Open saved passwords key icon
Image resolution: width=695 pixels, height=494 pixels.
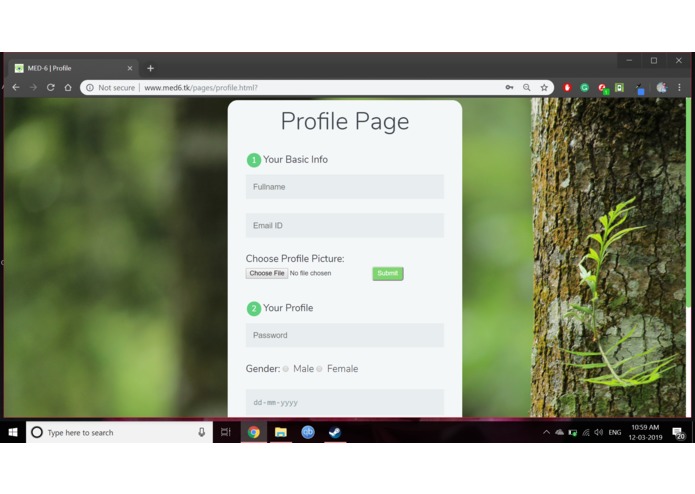pos(509,87)
